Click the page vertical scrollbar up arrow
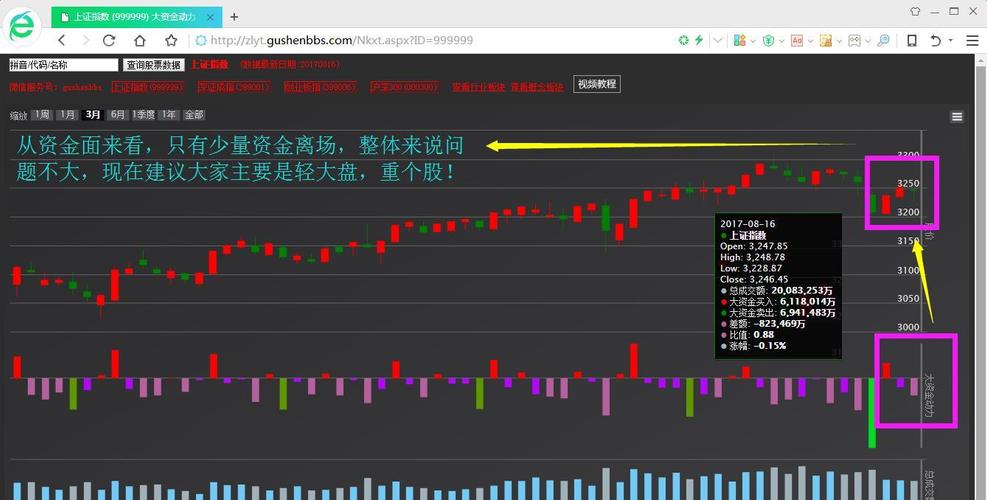The width and height of the screenshot is (987, 500). click(981, 60)
